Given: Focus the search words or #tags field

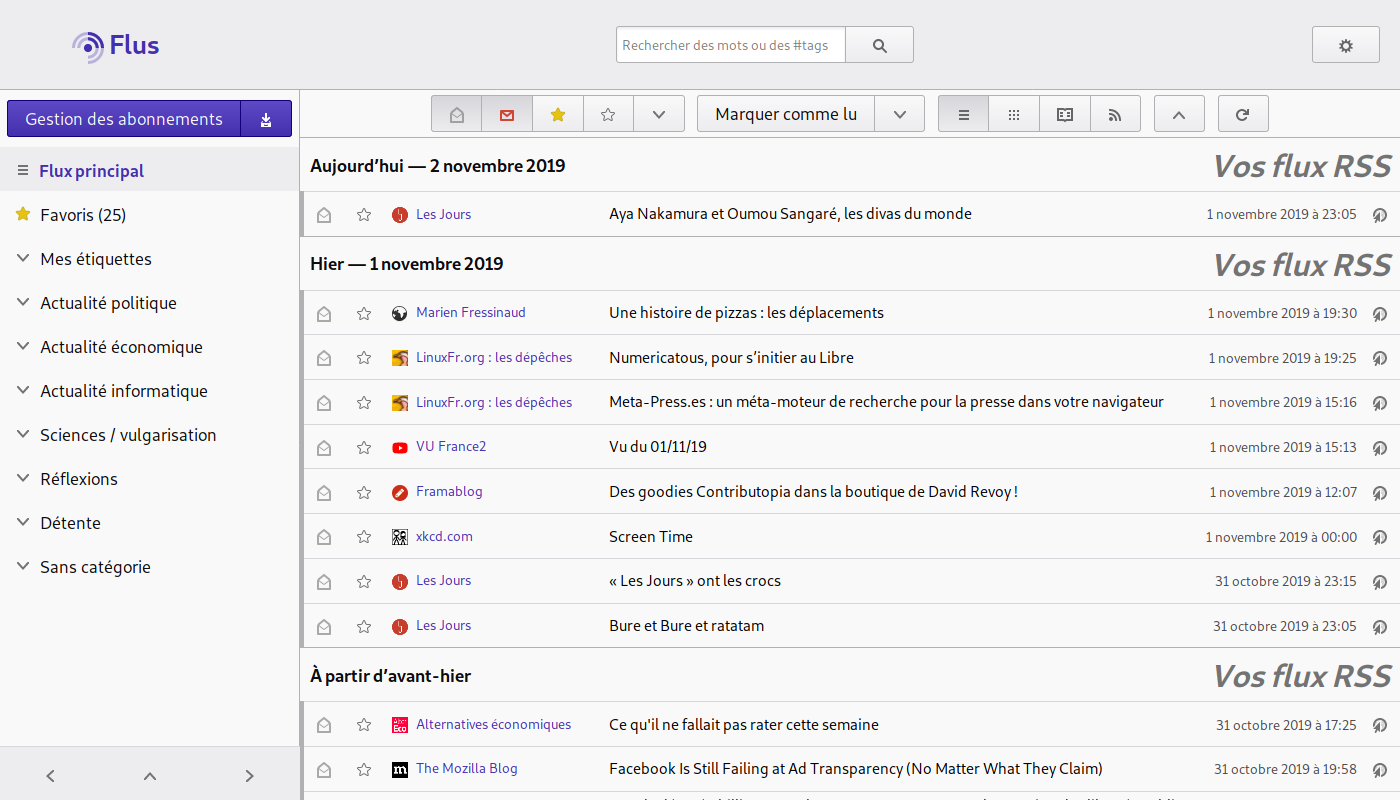Looking at the screenshot, I should click(x=730, y=45).
